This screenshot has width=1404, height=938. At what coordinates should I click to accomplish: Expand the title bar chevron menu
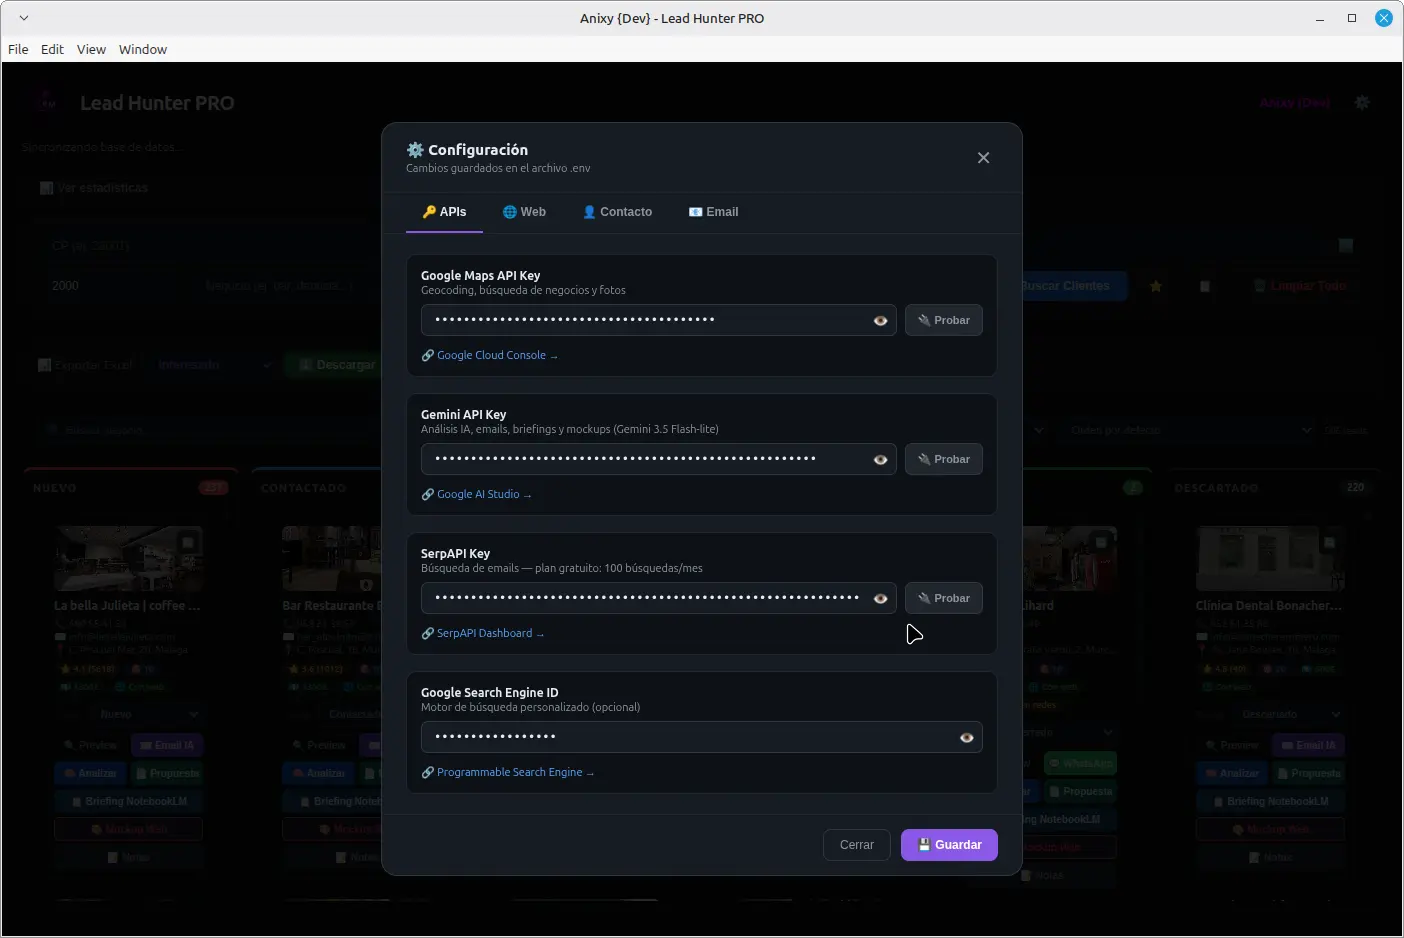pyautogui.click(x=24, y=18)
